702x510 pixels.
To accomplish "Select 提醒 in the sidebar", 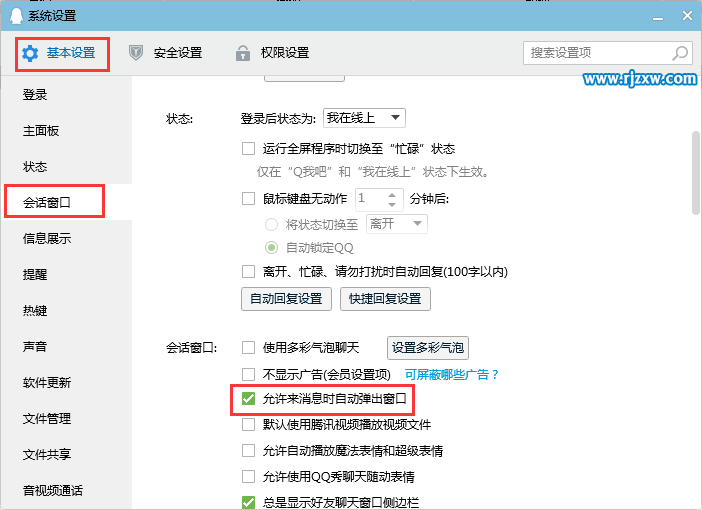I will [66, 274].
